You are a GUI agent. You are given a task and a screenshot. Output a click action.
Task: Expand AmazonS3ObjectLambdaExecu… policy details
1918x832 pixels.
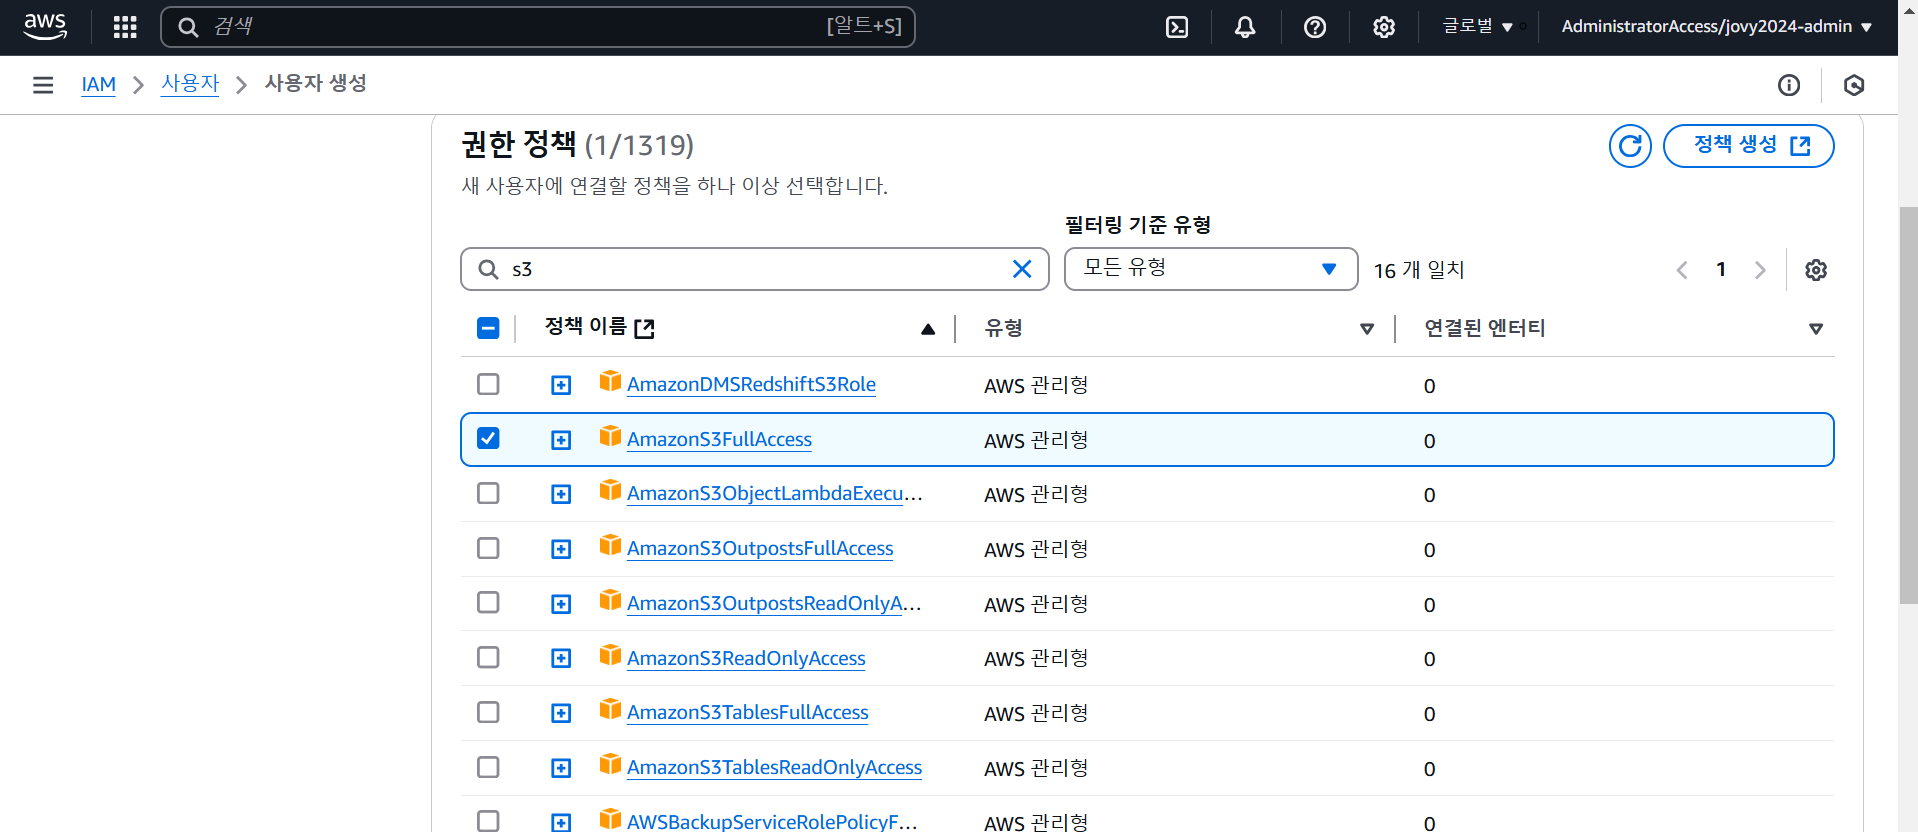pyautogui.click(x=561, y=494)
